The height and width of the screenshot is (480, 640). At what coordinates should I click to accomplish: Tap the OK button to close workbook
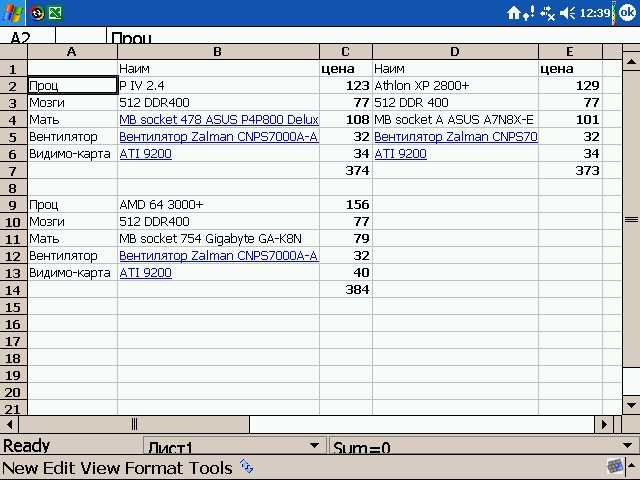click(x=627, y=13)
